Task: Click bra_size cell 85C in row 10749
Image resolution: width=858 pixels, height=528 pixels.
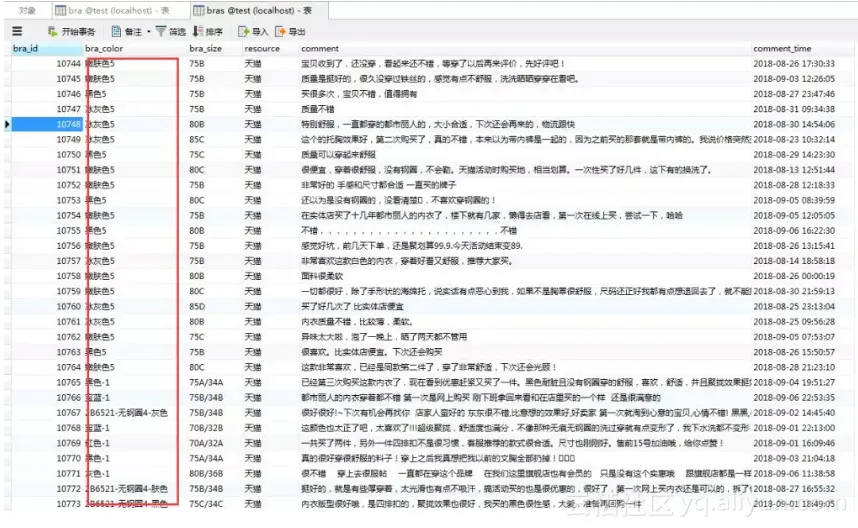Action: (x=197, y=140)
